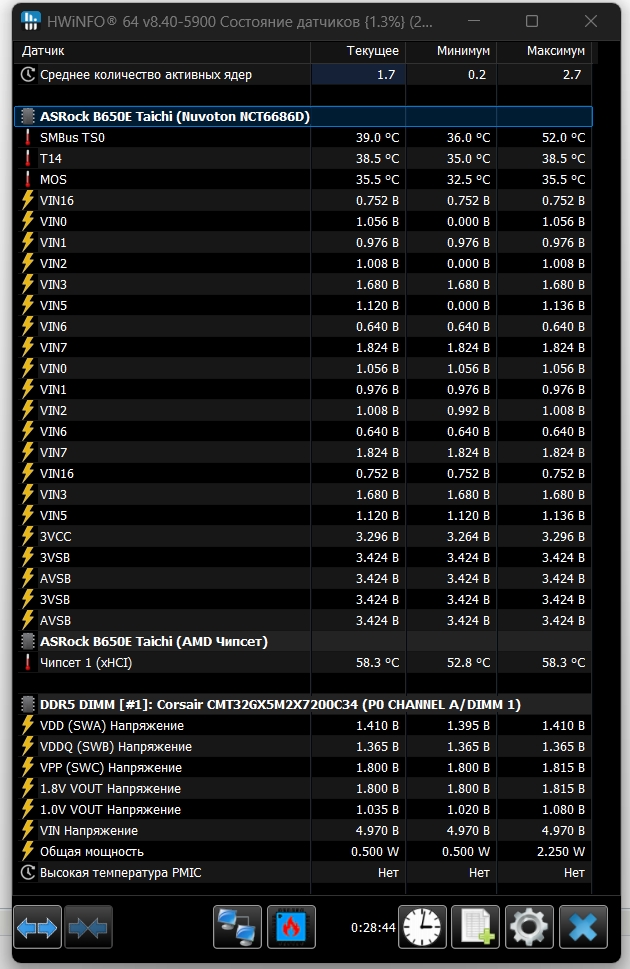Open the remote network computers button

(x=237, y=926)
